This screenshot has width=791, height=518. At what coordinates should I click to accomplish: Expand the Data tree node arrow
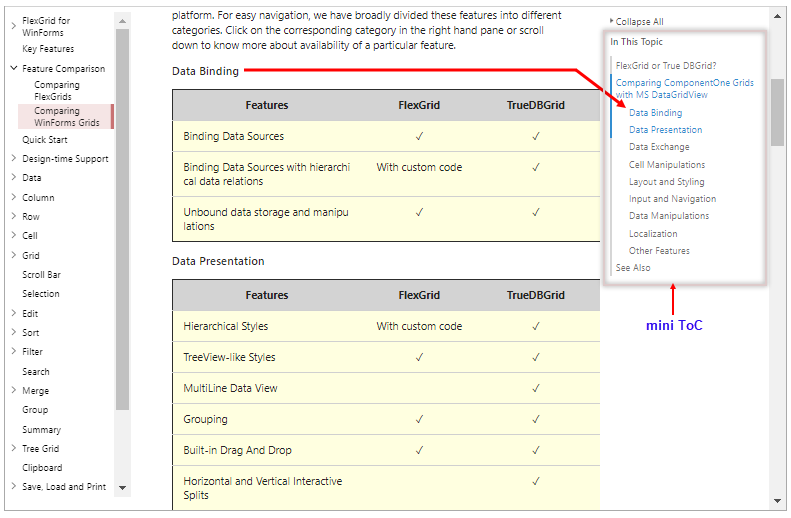click(14, 177)
